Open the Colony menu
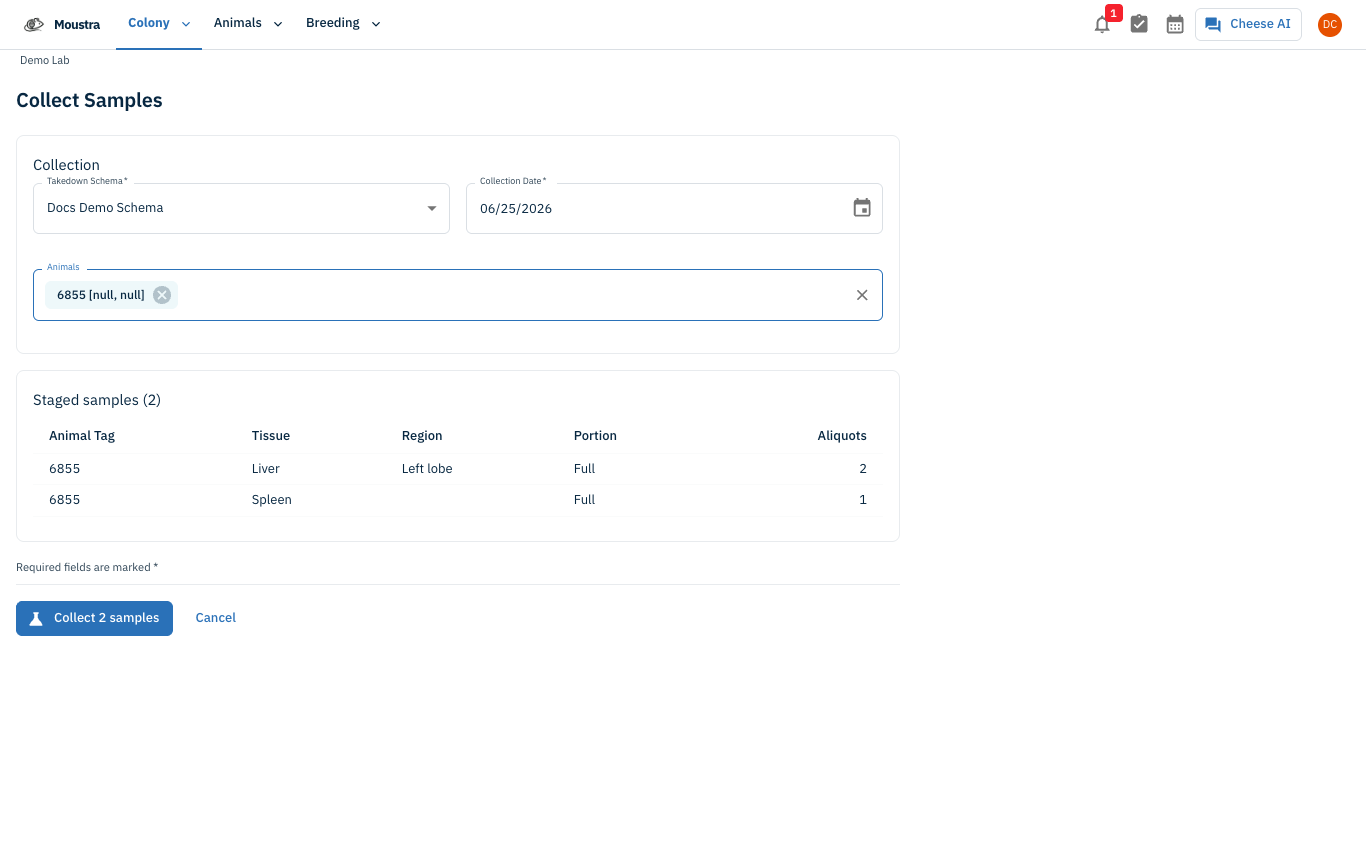The height and width of the screenshot is (854, 1366). (x=159, y=24)
